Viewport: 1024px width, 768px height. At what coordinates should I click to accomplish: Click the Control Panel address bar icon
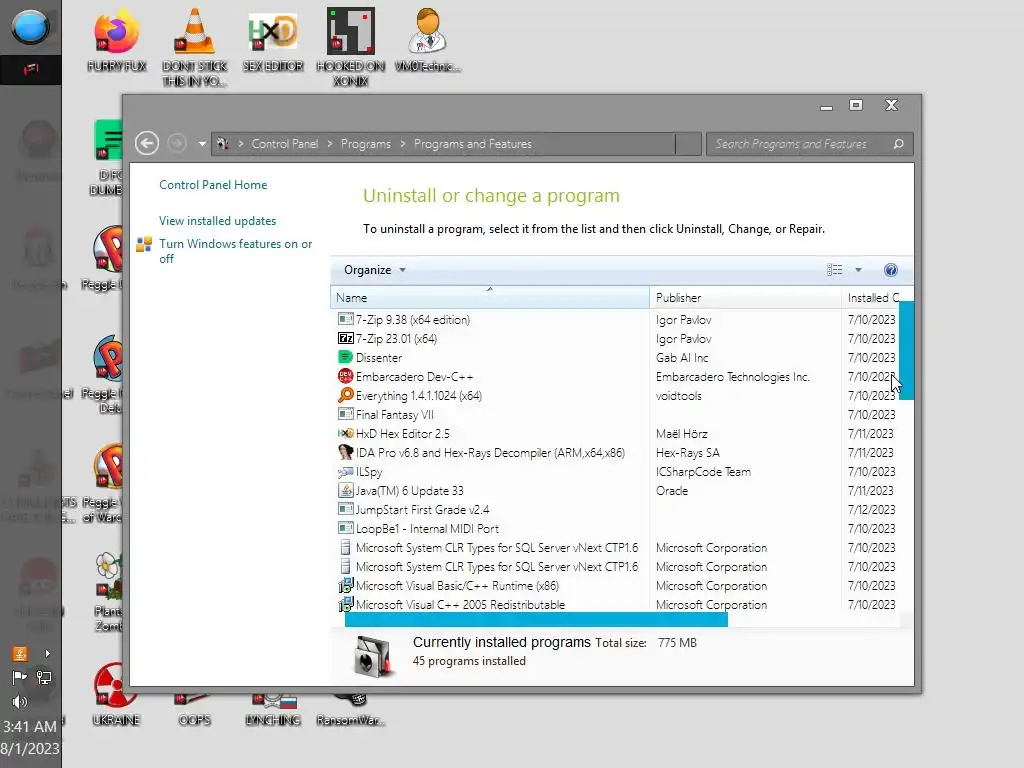(223, 144)
